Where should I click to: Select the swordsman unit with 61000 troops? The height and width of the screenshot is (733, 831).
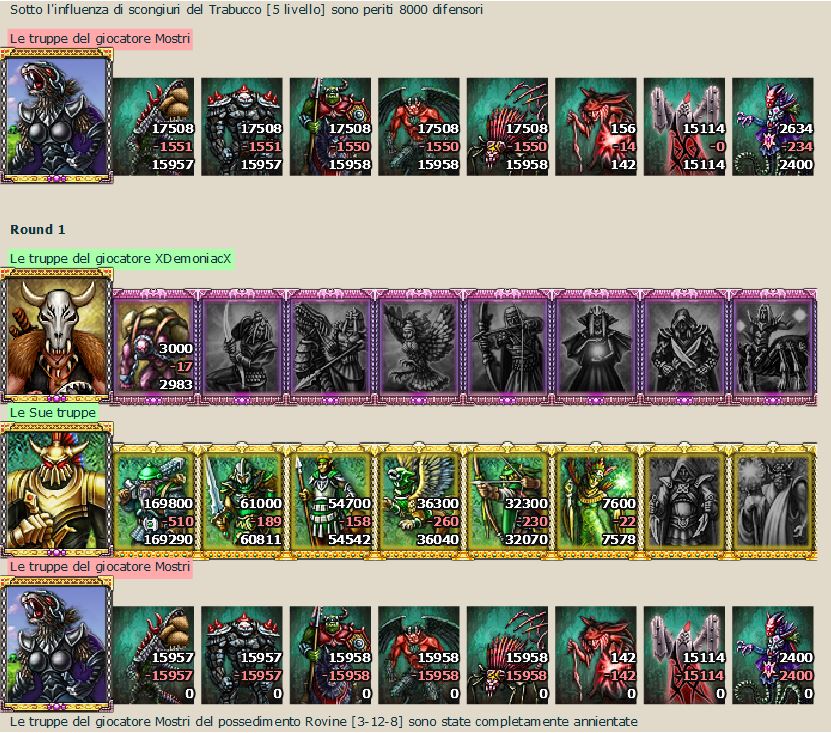point(242,502)
